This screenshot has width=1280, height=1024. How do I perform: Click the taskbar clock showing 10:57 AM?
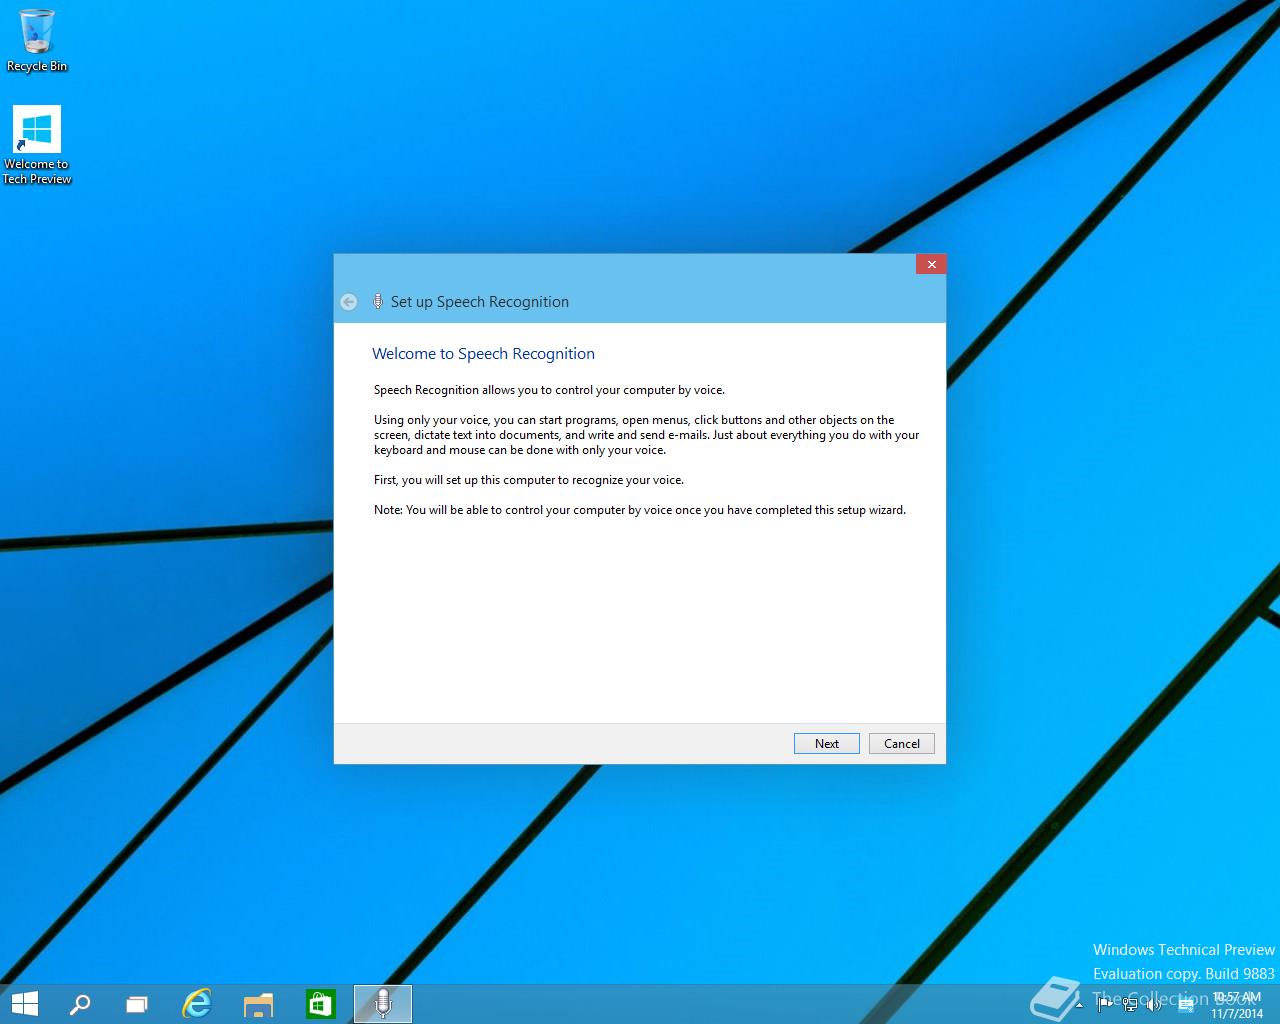(x=1237, y=1005)
